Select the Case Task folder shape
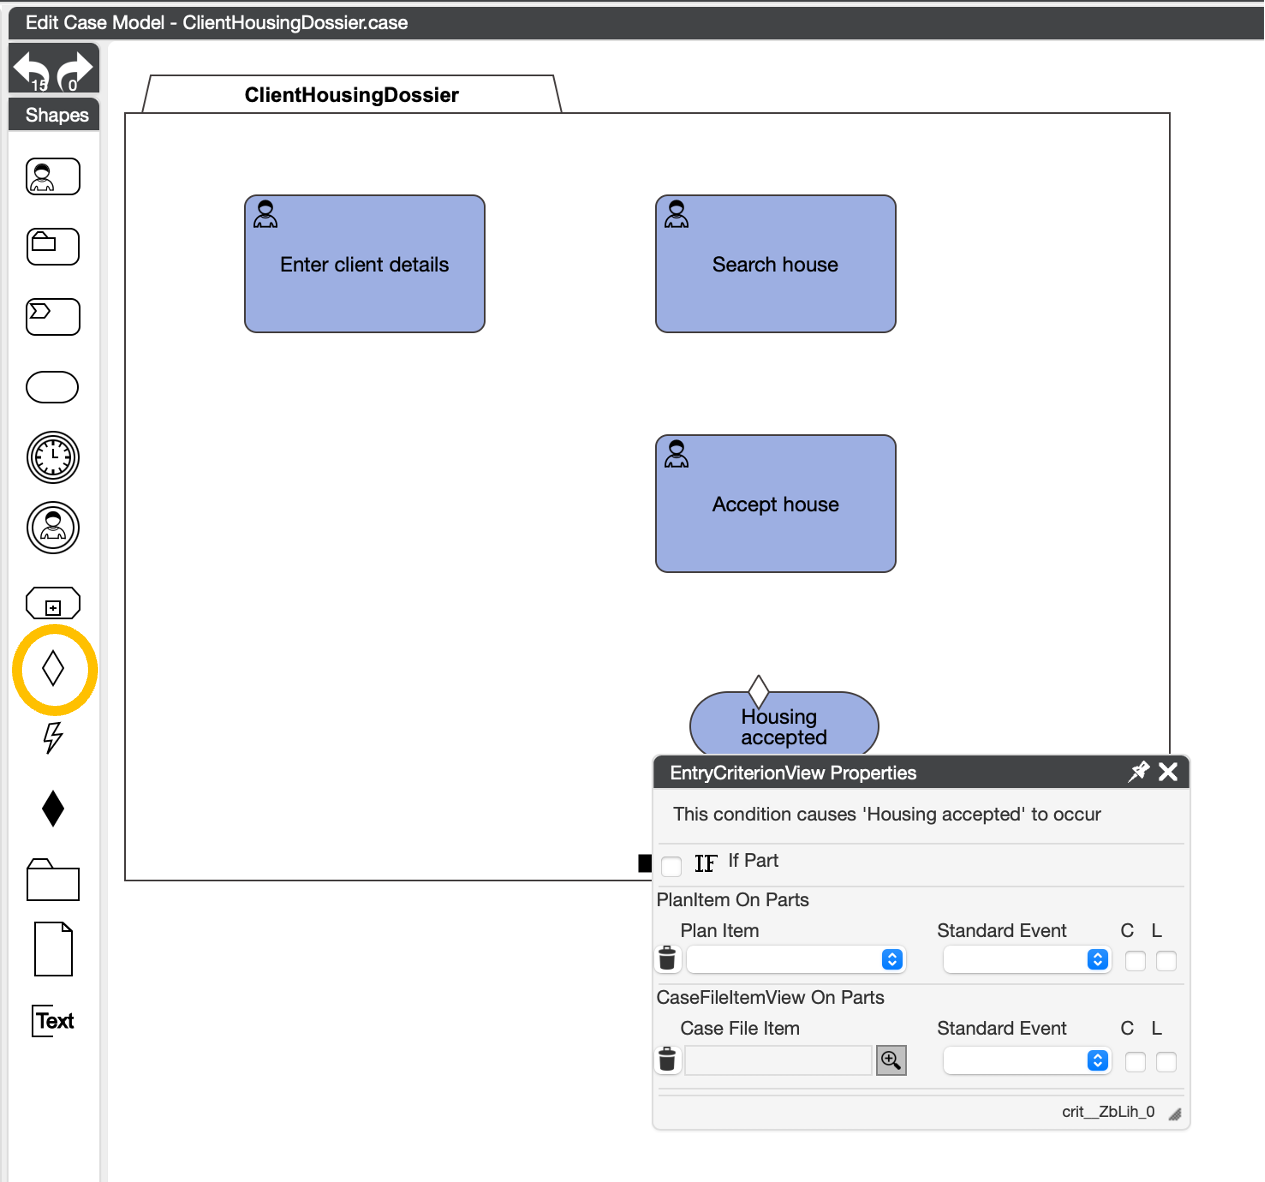Screen dimensions: 1265x1182 pos(53,247)
